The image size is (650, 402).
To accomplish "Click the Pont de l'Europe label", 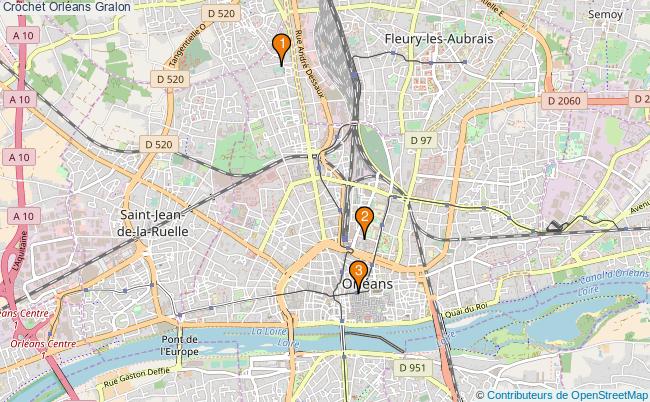I will (x=179, y=345).
